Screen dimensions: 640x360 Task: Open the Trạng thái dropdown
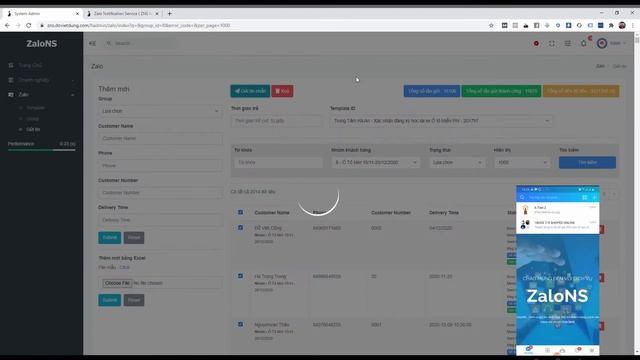(457, 162)
